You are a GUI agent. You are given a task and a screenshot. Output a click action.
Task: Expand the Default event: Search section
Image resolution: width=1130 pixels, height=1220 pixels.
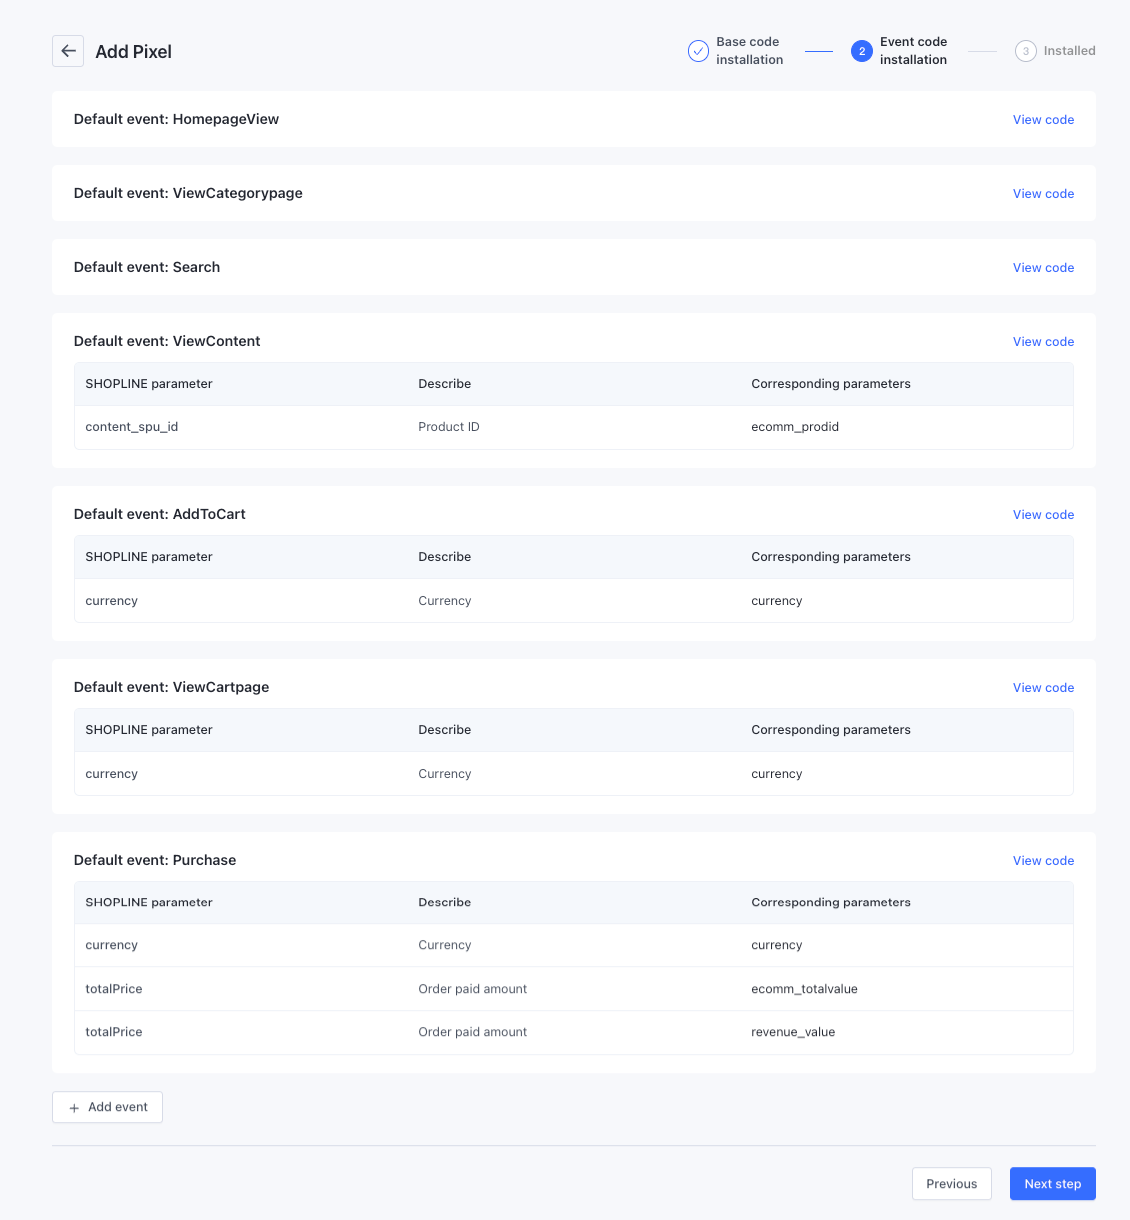point(147,267)
